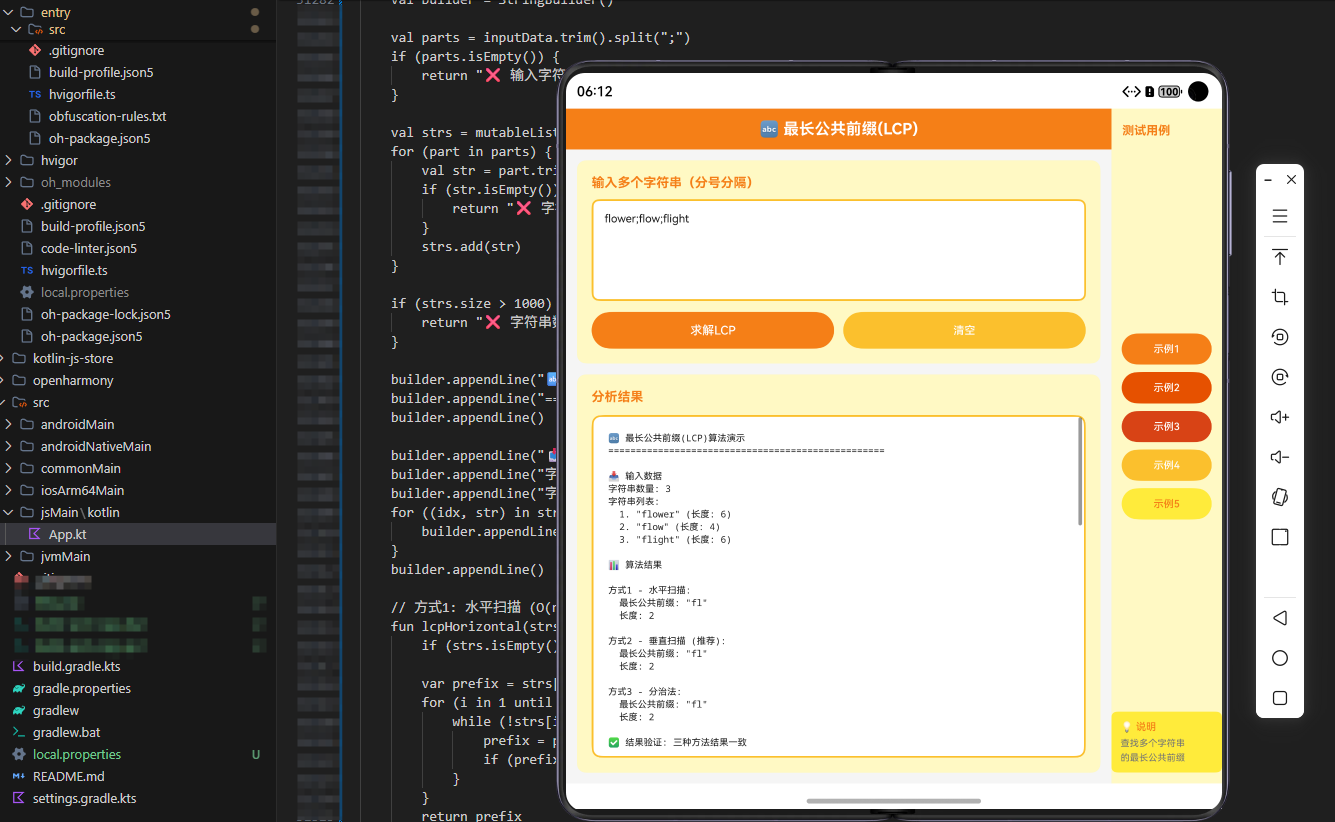Click the Kotlin icon beside build.gradle.kts
This screenshot has width=1335, height=822.
18,666
